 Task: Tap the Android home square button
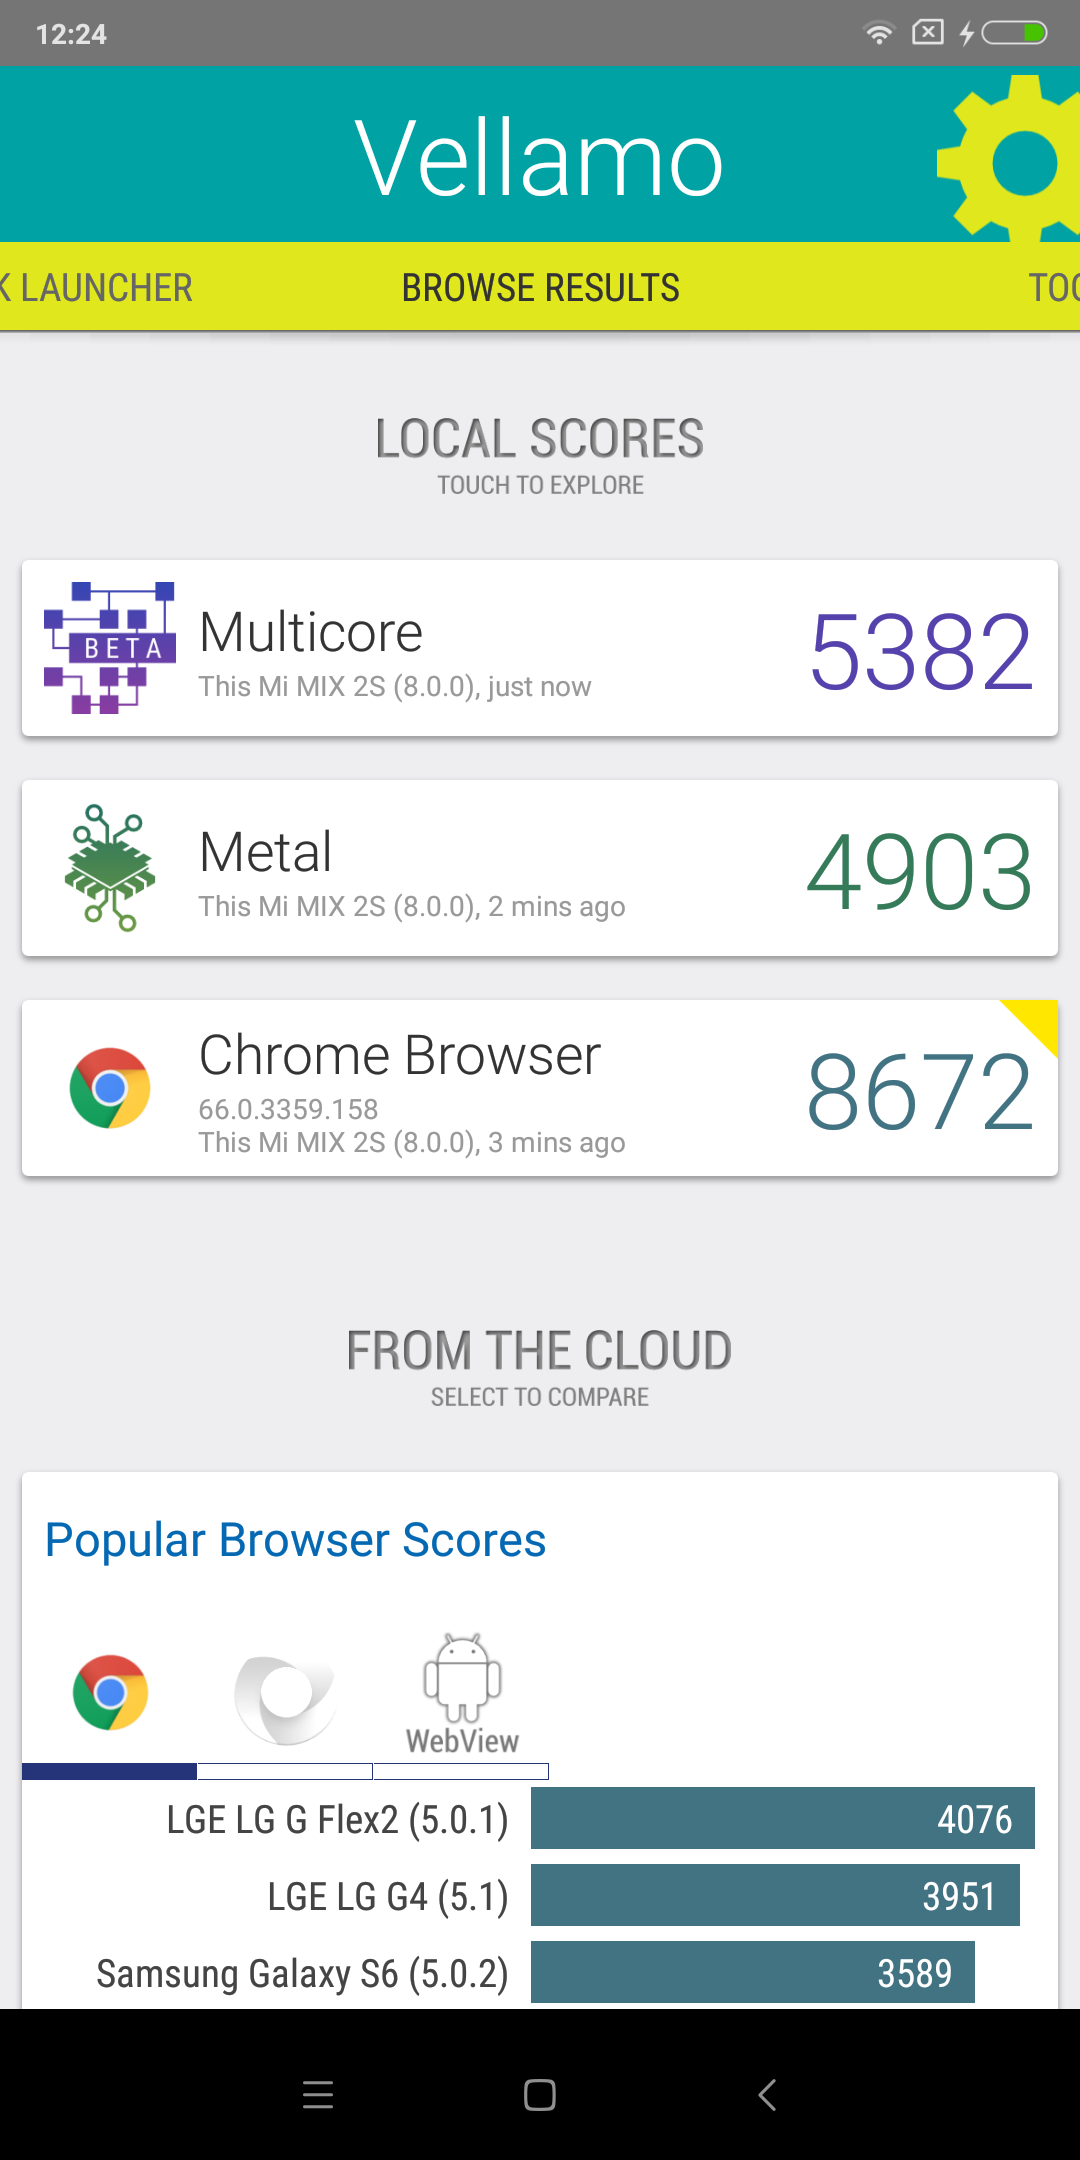point(540,2094)
